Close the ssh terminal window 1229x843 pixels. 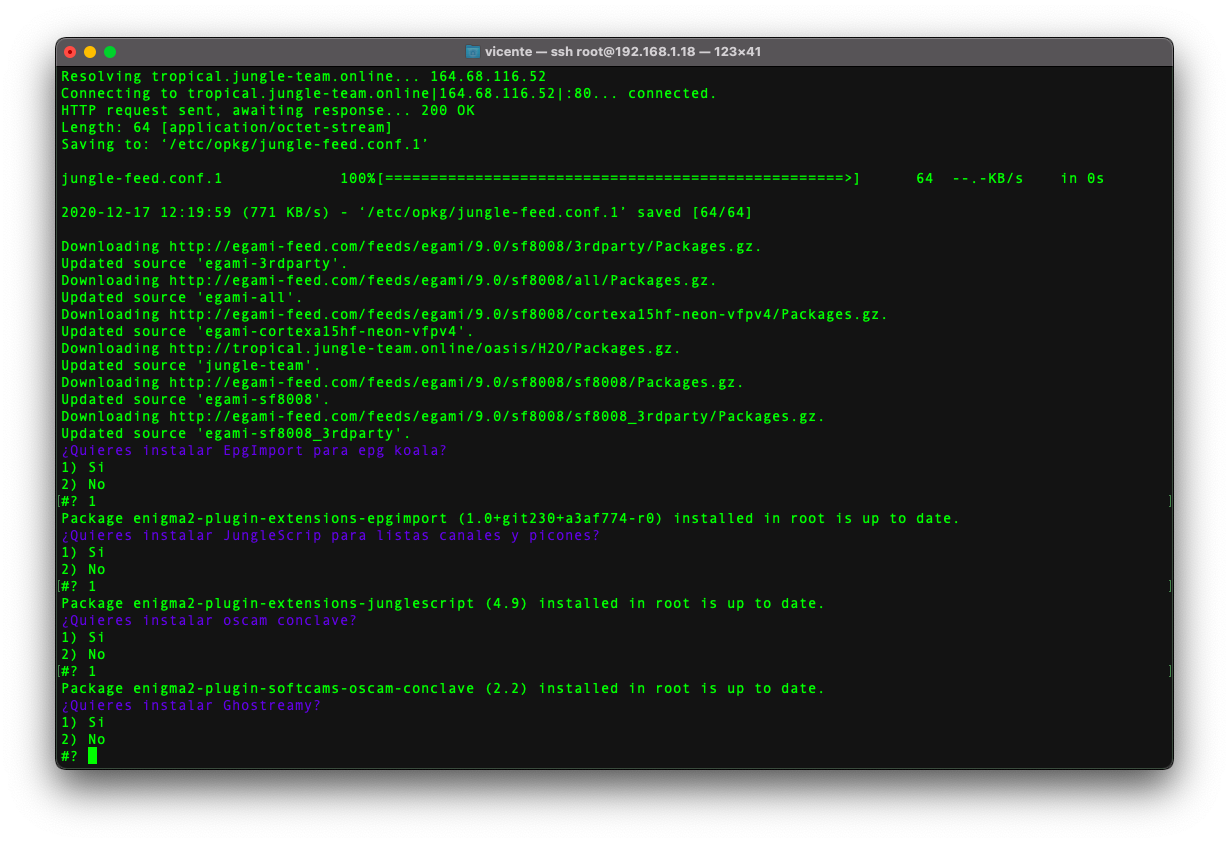pos(70,52)
